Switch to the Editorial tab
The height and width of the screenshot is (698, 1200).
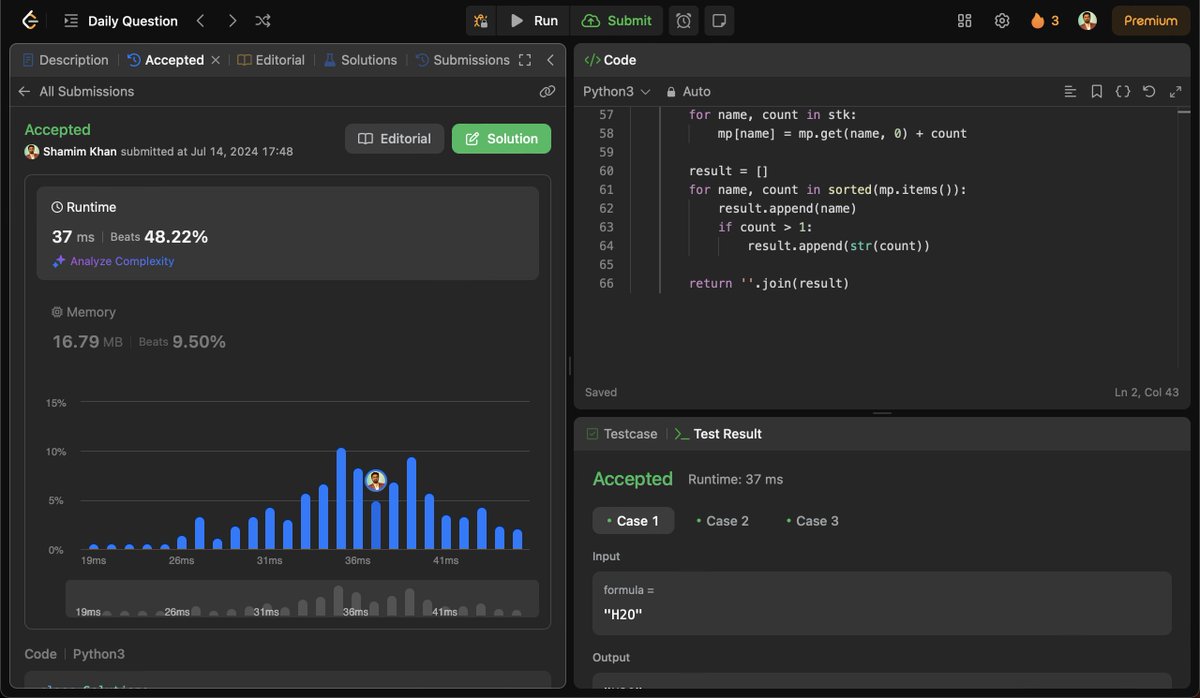(271, 60)
